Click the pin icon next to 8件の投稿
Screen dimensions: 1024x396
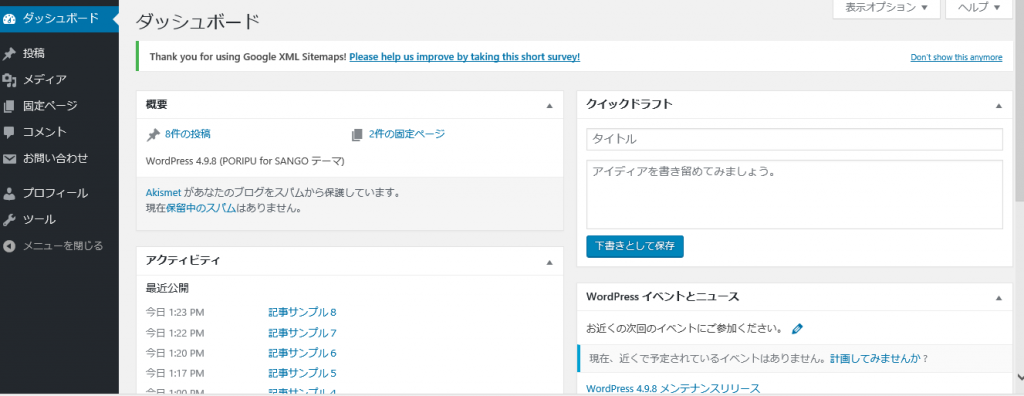point(153,135)
